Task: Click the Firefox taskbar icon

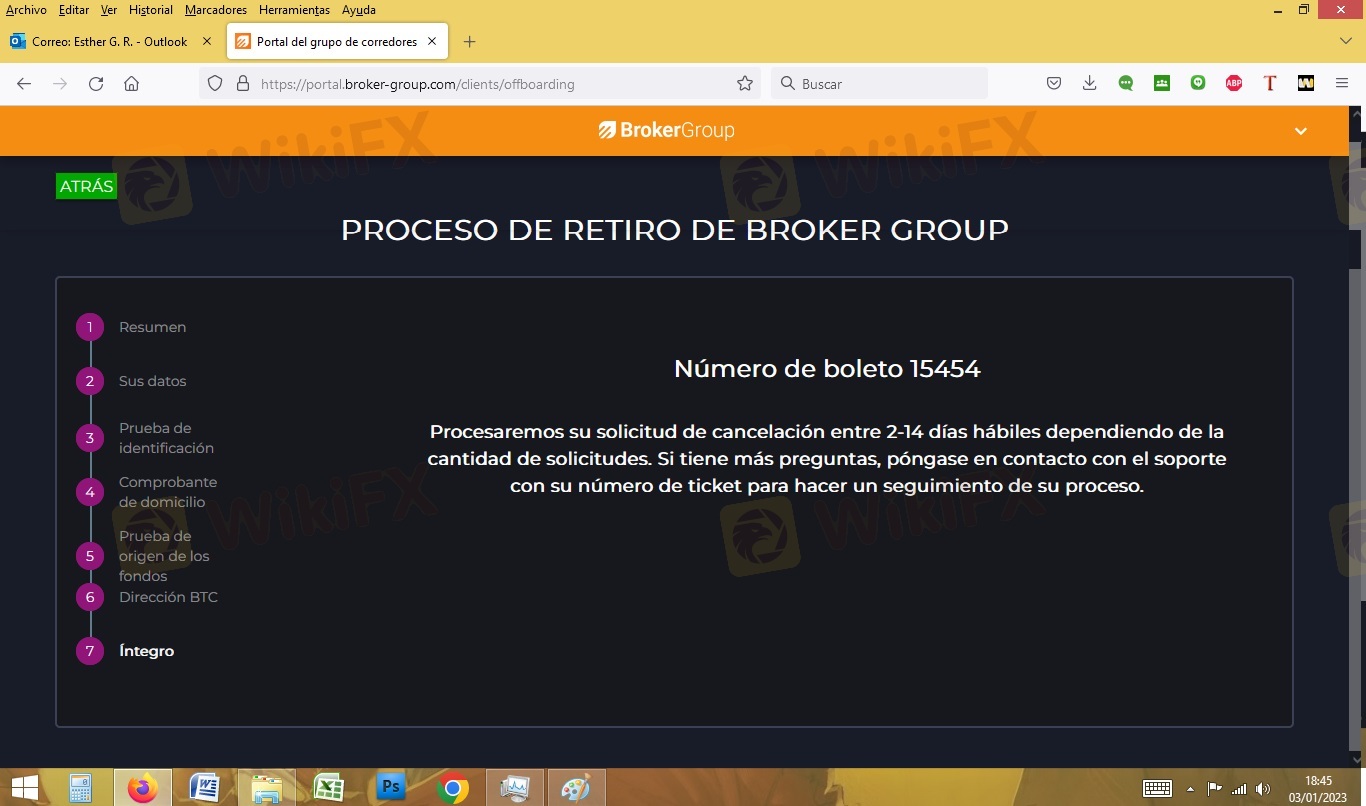Action: 142,788
